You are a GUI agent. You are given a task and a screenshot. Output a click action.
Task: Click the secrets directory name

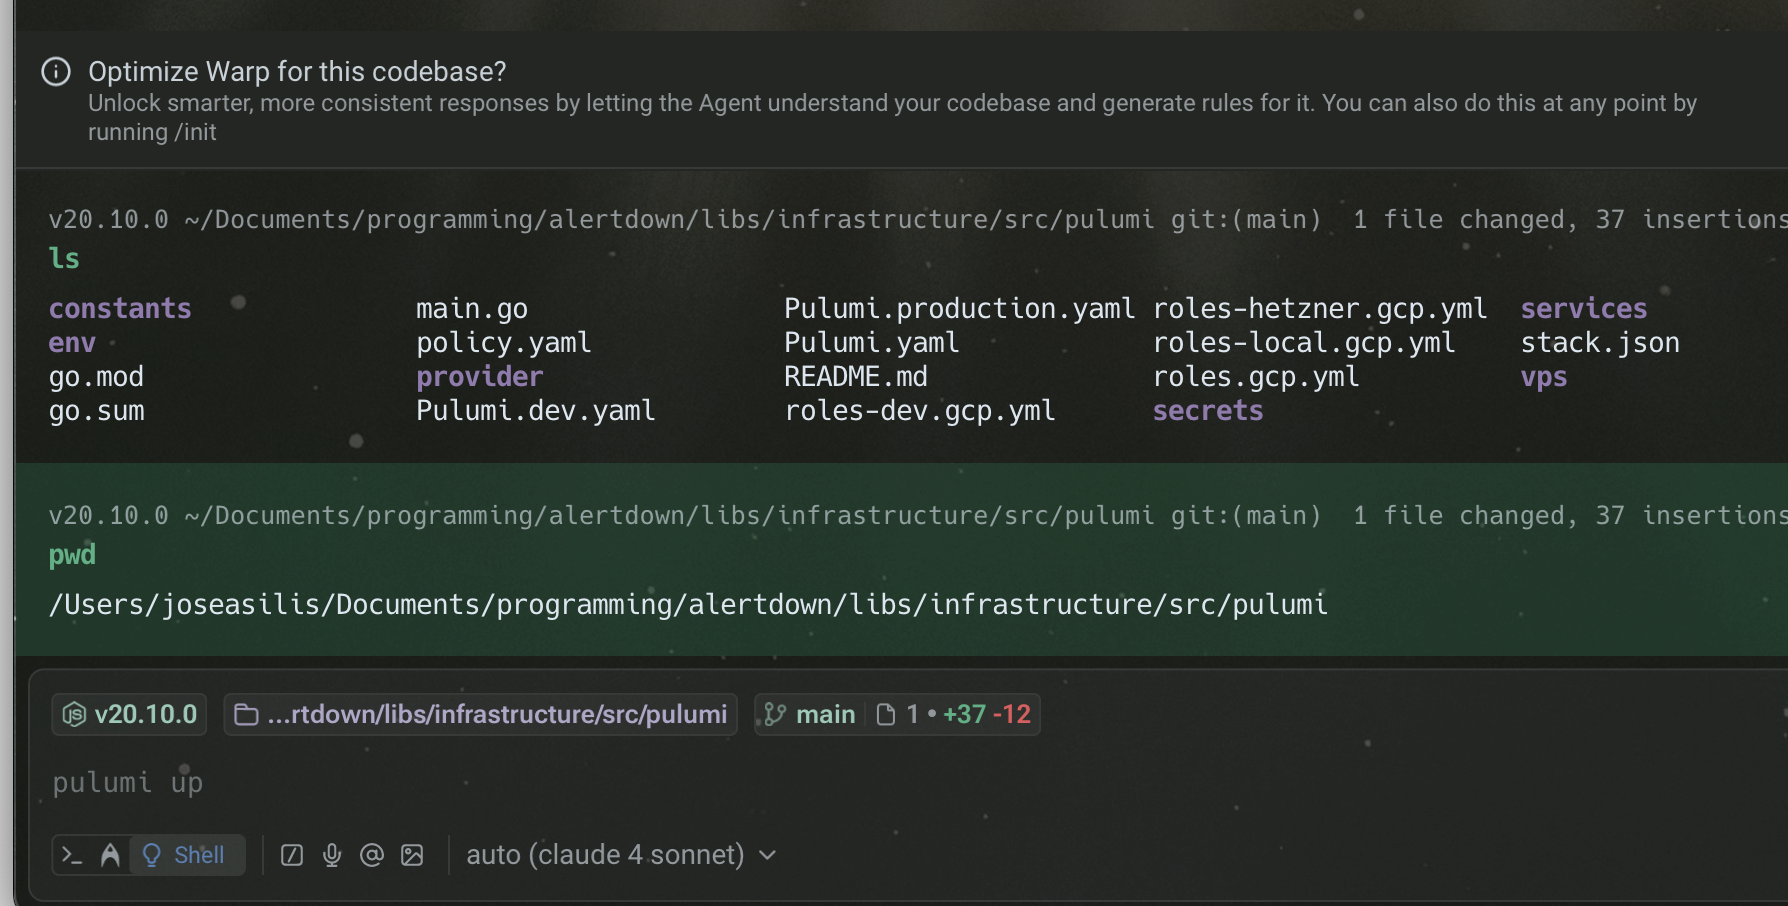1208,411
